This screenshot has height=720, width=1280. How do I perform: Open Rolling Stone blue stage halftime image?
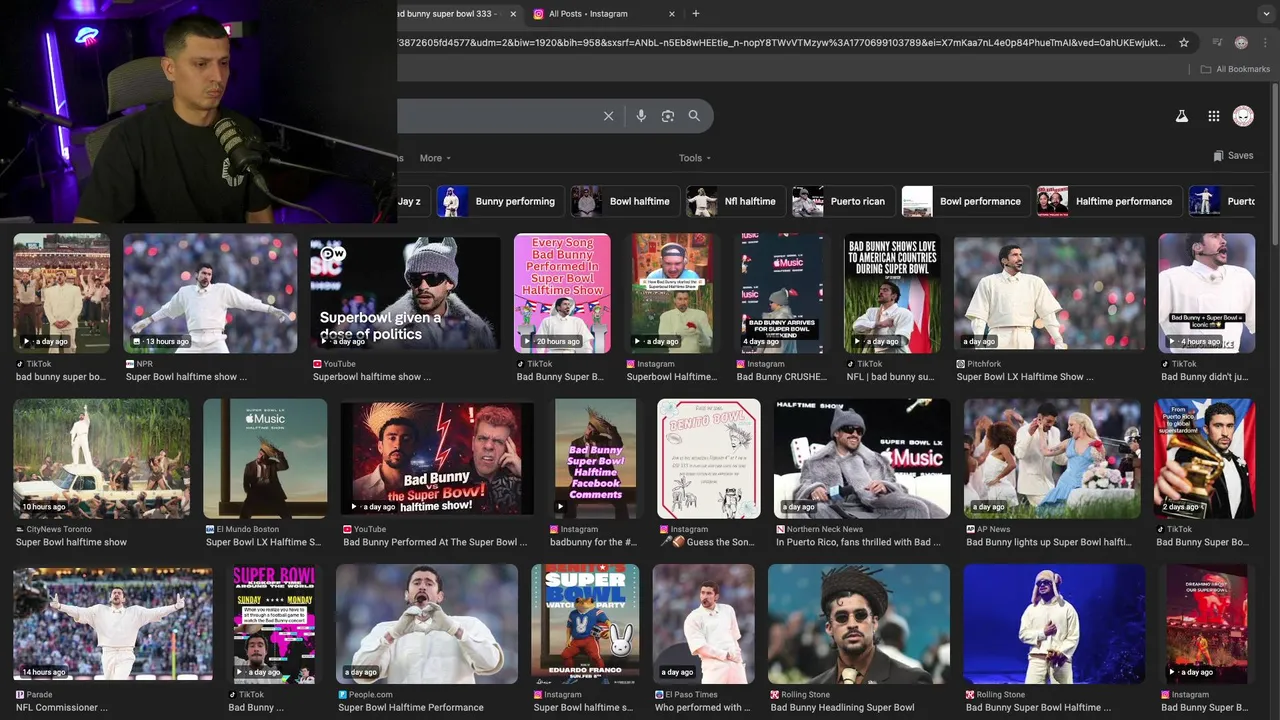[1054, 623]
